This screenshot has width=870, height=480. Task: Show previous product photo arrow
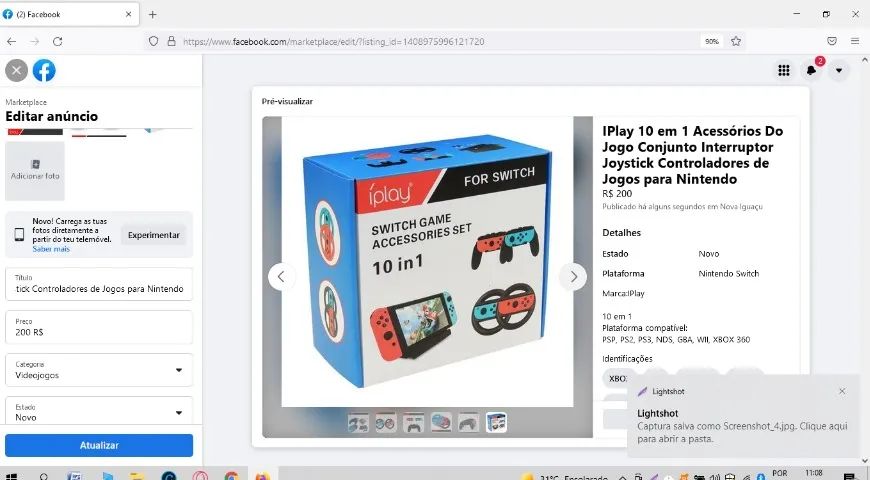tap(281, 277)
